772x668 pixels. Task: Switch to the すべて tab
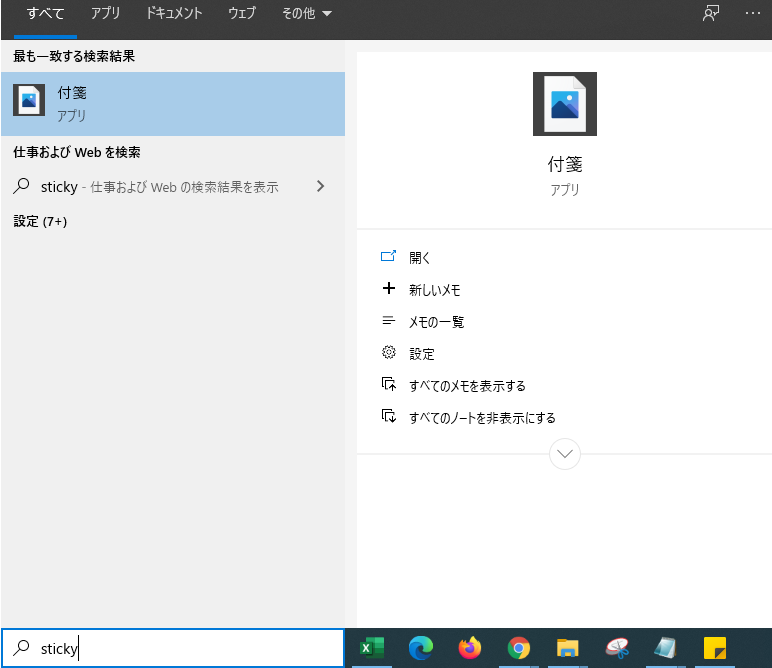coord(45,13)
